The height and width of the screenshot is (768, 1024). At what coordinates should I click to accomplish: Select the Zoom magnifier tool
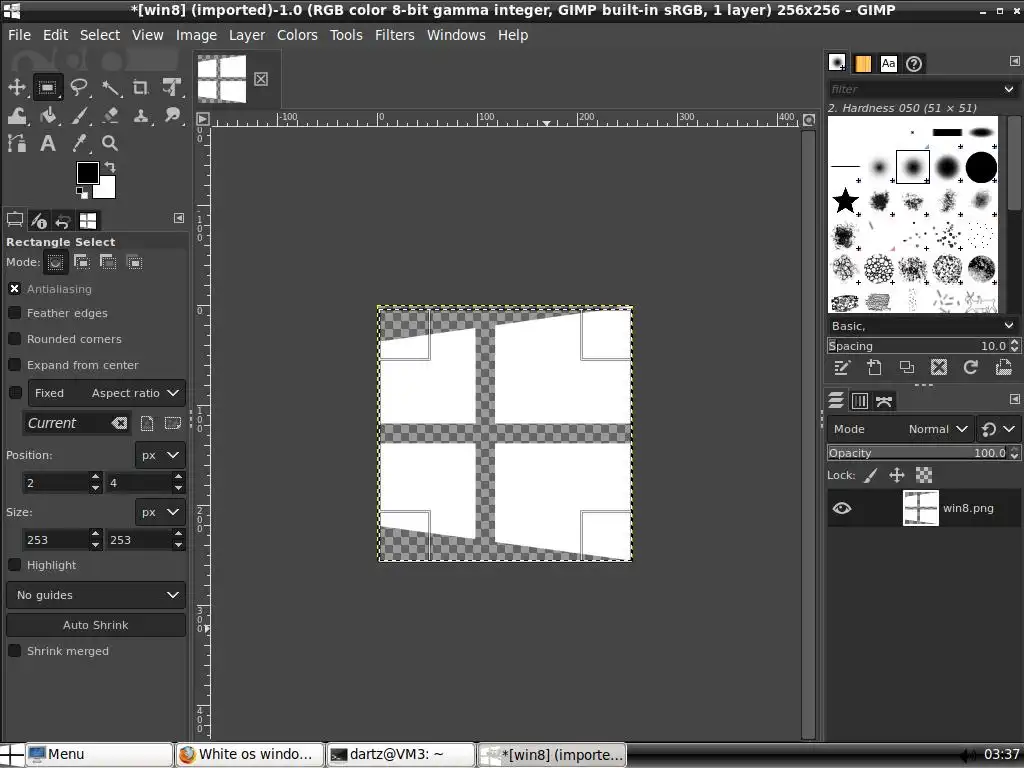coord(110,143)
